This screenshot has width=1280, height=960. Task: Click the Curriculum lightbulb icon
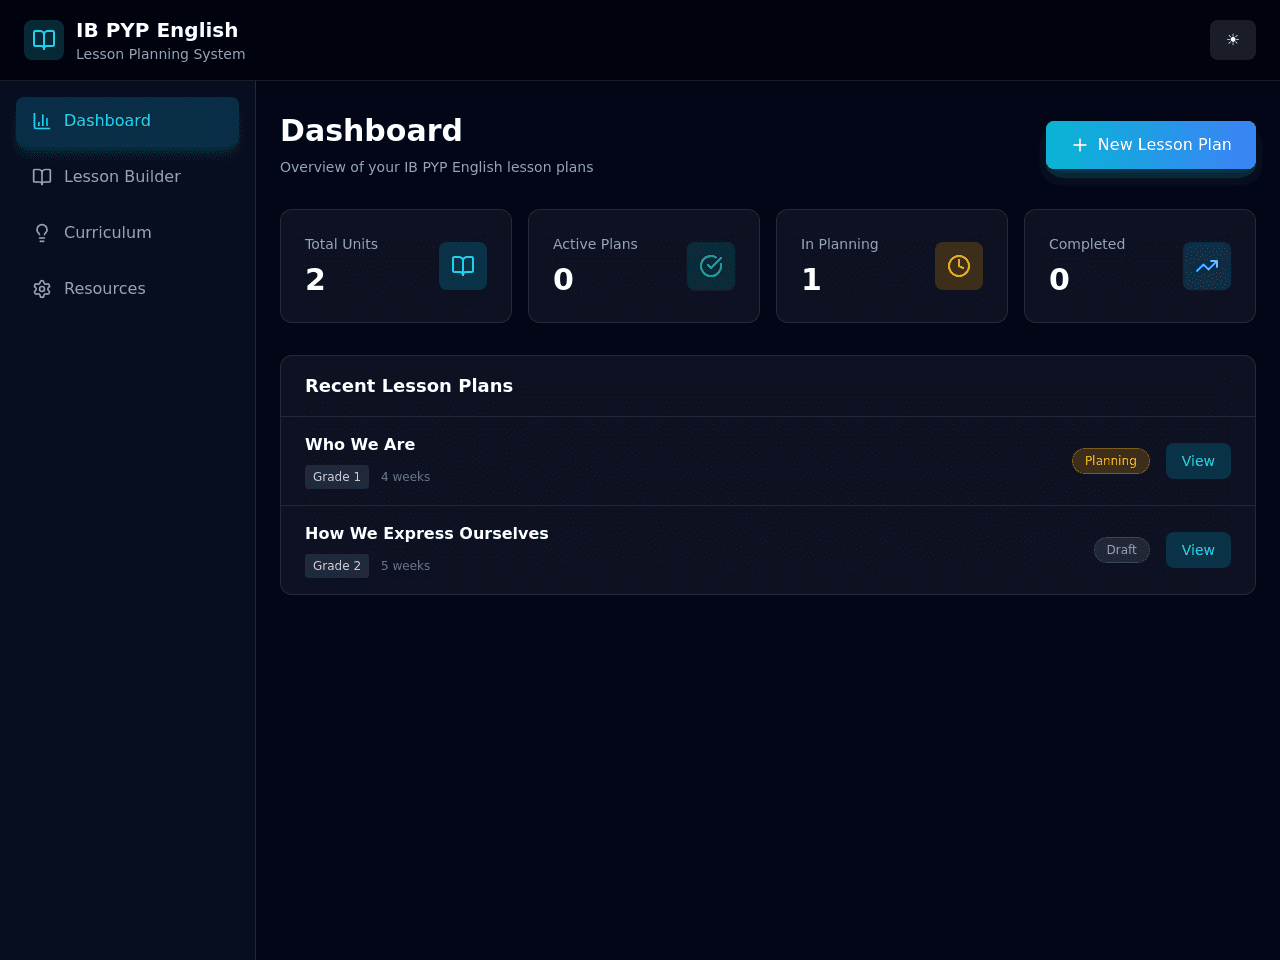[x=42, y=233]
